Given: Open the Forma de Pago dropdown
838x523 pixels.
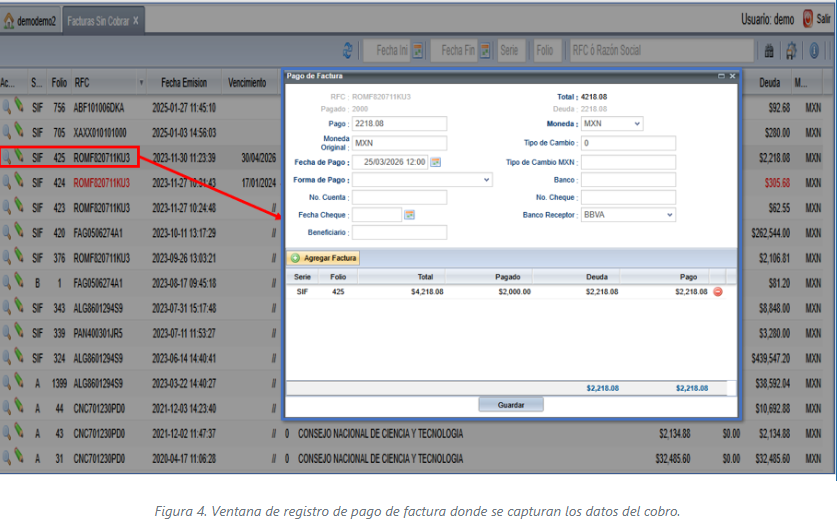Looking at the screenshot, I should tap(486, 180).
